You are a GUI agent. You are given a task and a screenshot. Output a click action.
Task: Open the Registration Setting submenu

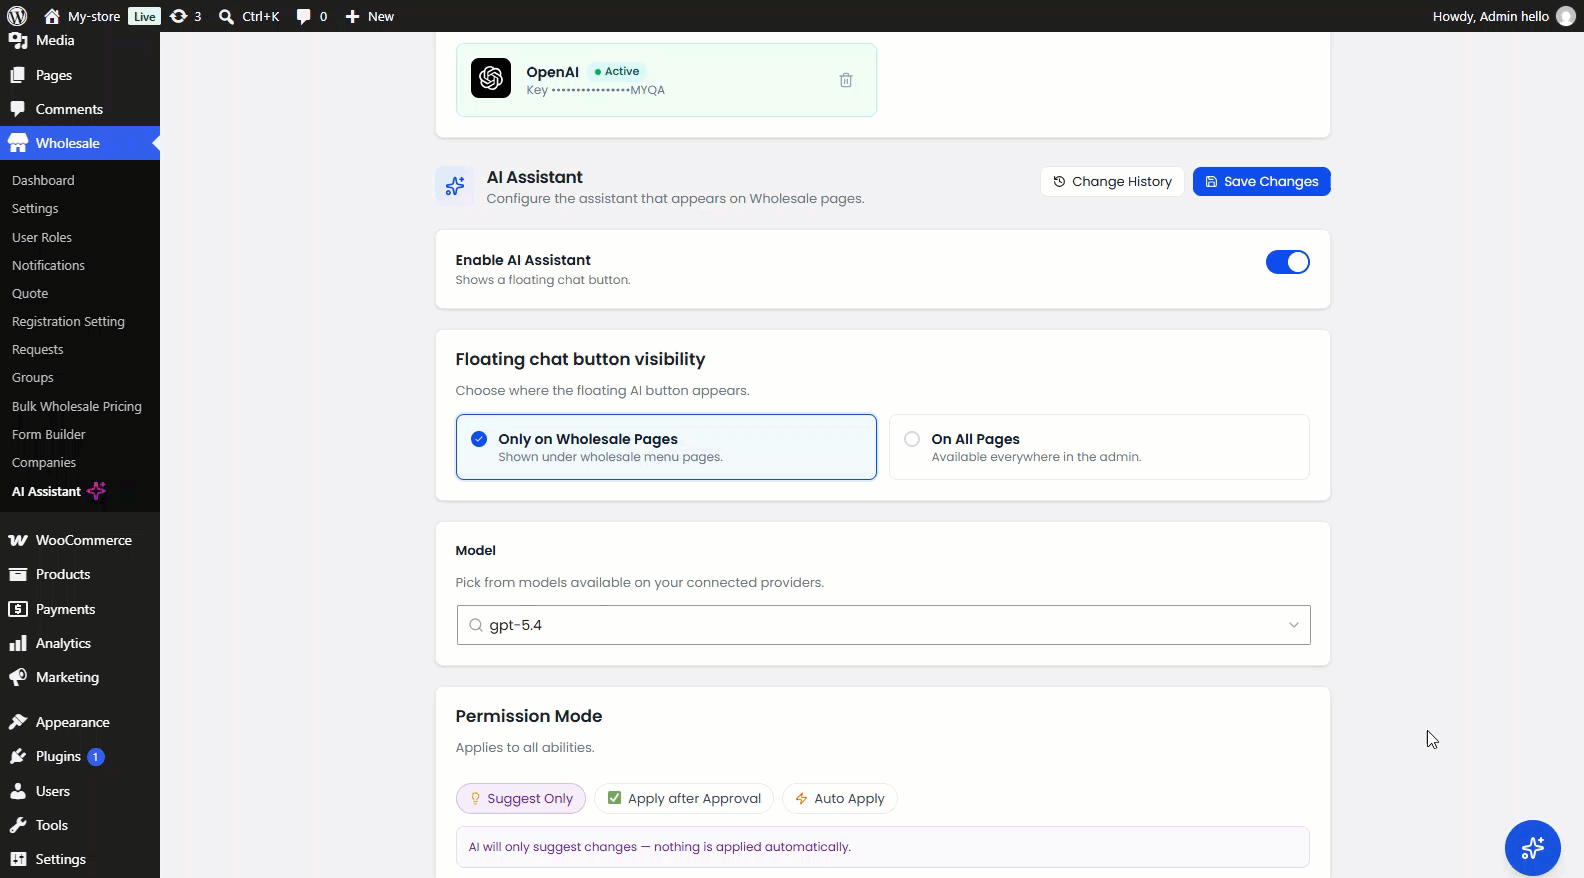(68, 321)
